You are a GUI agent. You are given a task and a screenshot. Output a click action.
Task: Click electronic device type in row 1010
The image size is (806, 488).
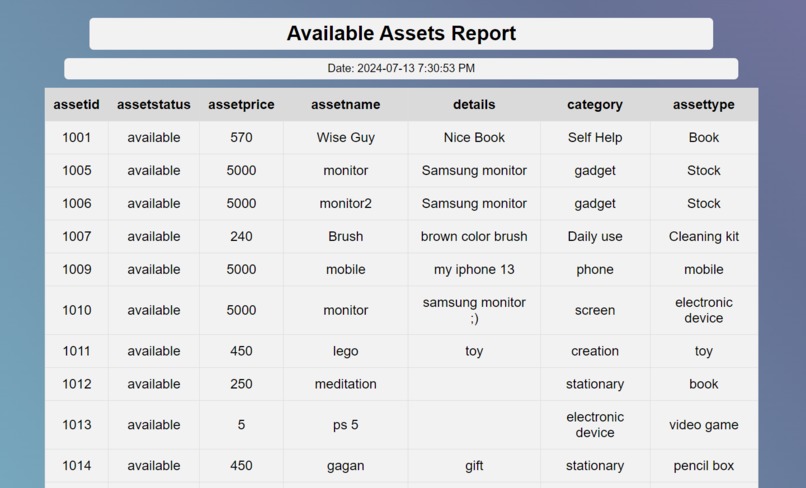(704, 310)
